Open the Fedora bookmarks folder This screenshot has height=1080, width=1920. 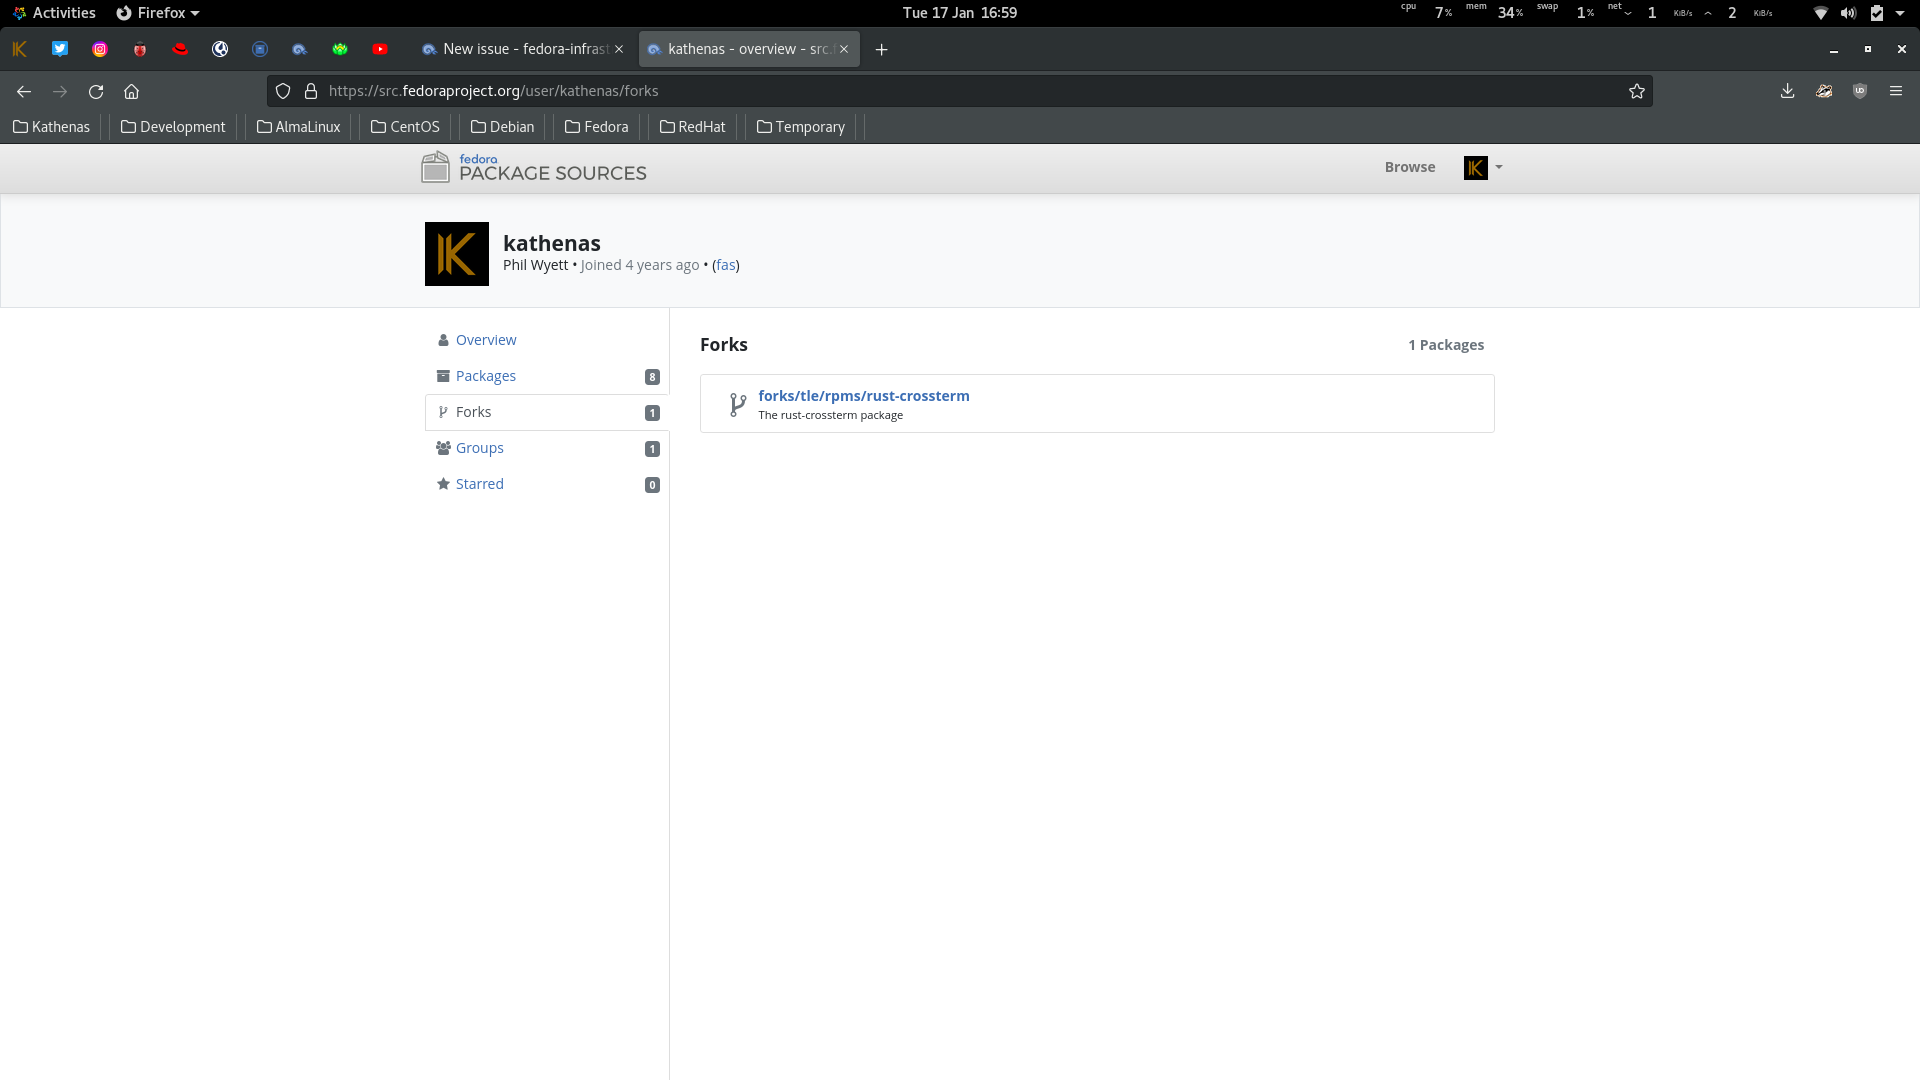(x=596, y=127)
